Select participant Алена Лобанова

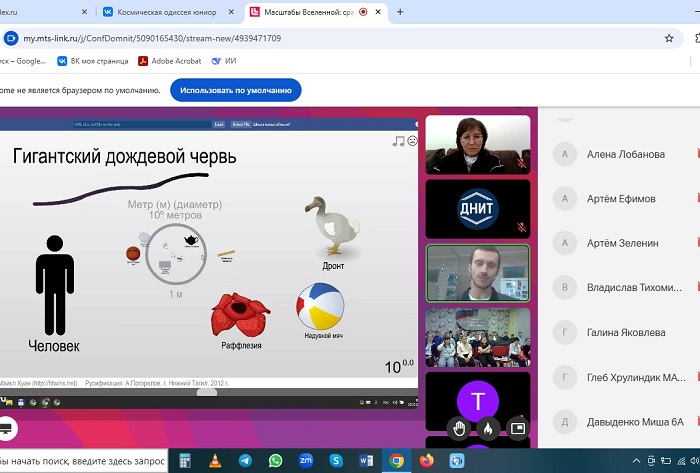[626, 154]
